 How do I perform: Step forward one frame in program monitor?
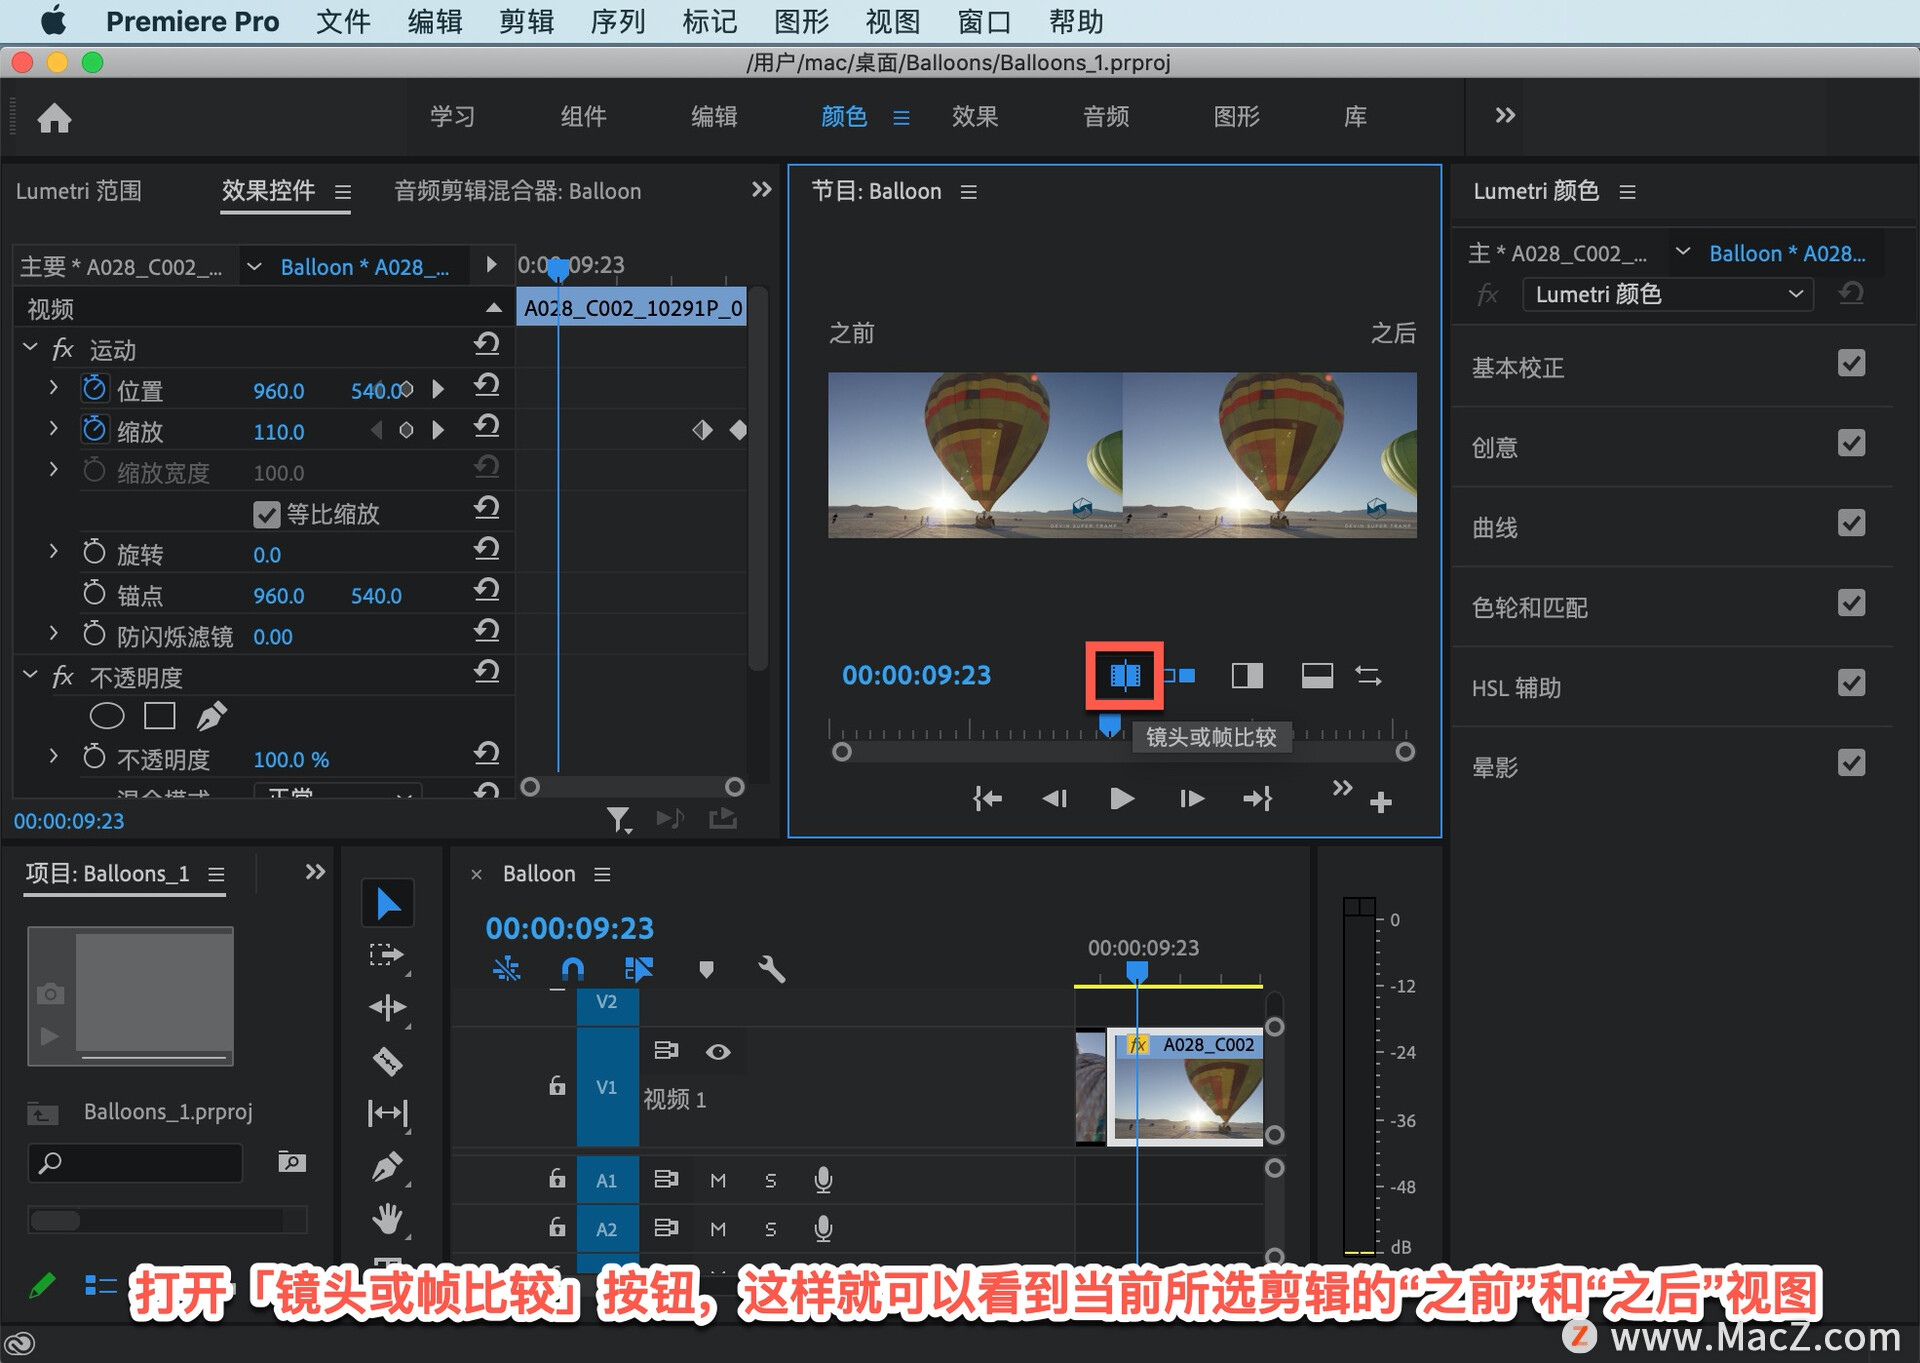[1191, 798]
